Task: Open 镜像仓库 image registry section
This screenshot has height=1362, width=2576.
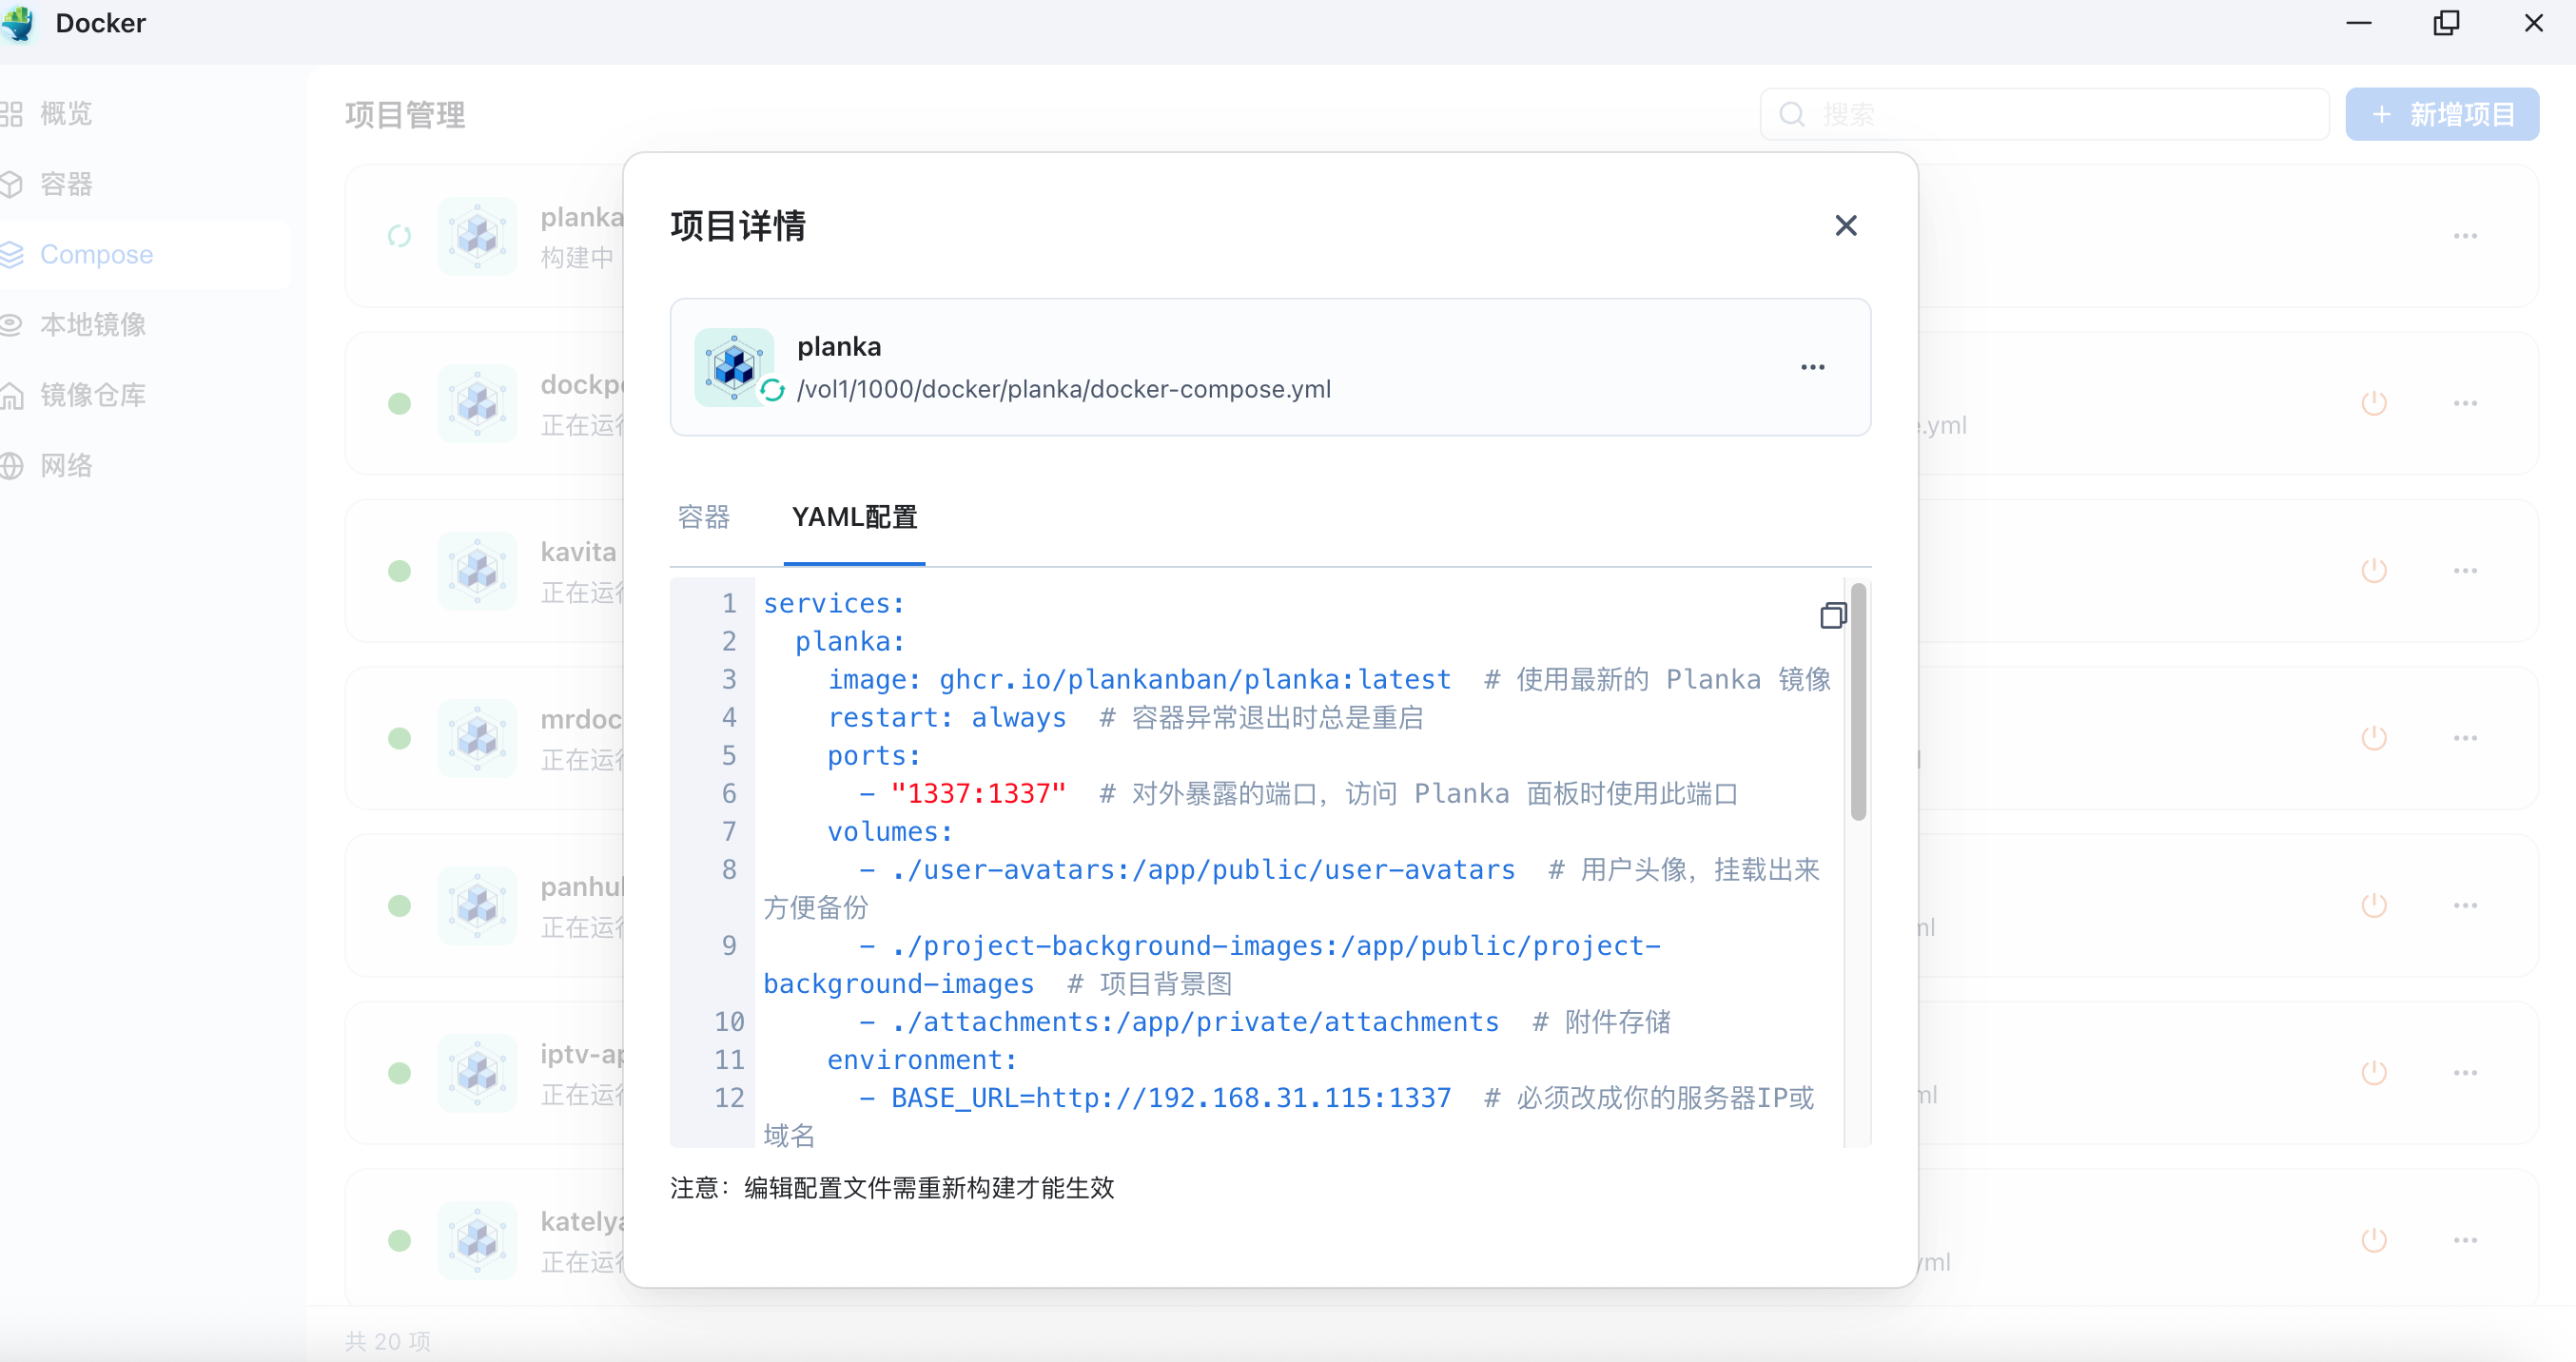Action: point(92,395)
